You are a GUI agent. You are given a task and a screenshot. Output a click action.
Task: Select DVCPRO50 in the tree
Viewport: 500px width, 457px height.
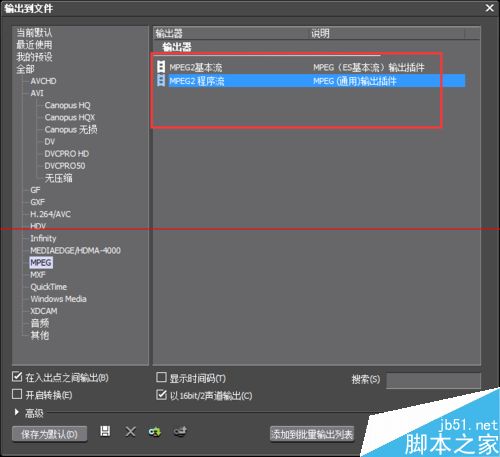pyautogui.click(x=65, y=166)
